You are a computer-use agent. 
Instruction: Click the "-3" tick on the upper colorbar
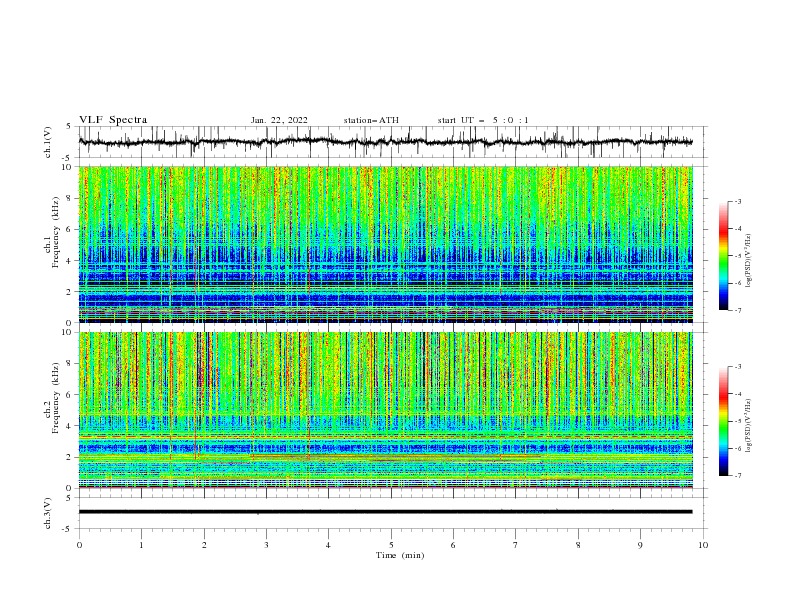pos(737,201)
